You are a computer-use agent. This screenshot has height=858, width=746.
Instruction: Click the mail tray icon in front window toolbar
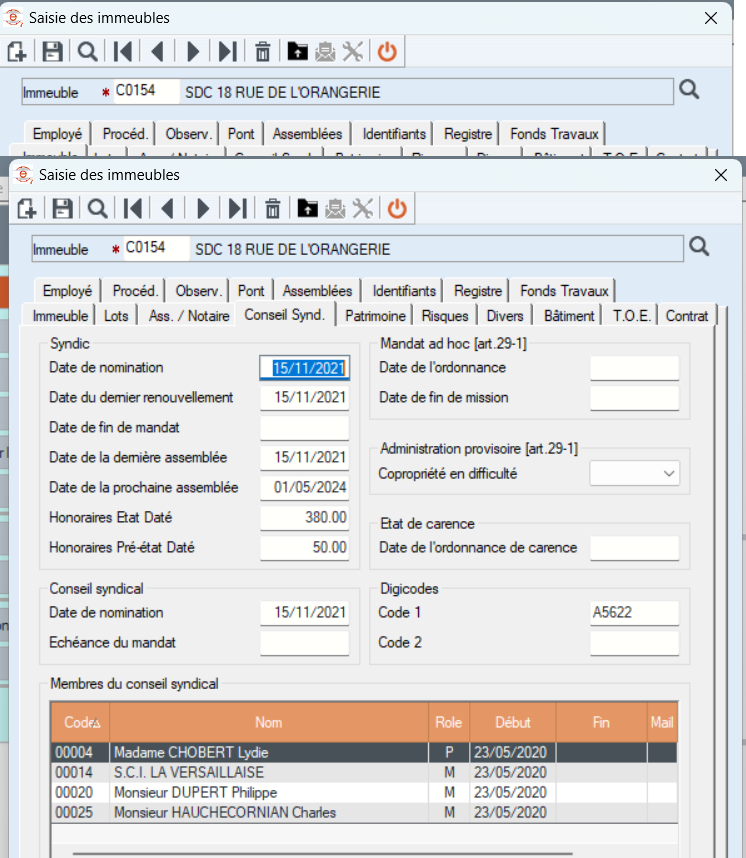pos(335,209)
